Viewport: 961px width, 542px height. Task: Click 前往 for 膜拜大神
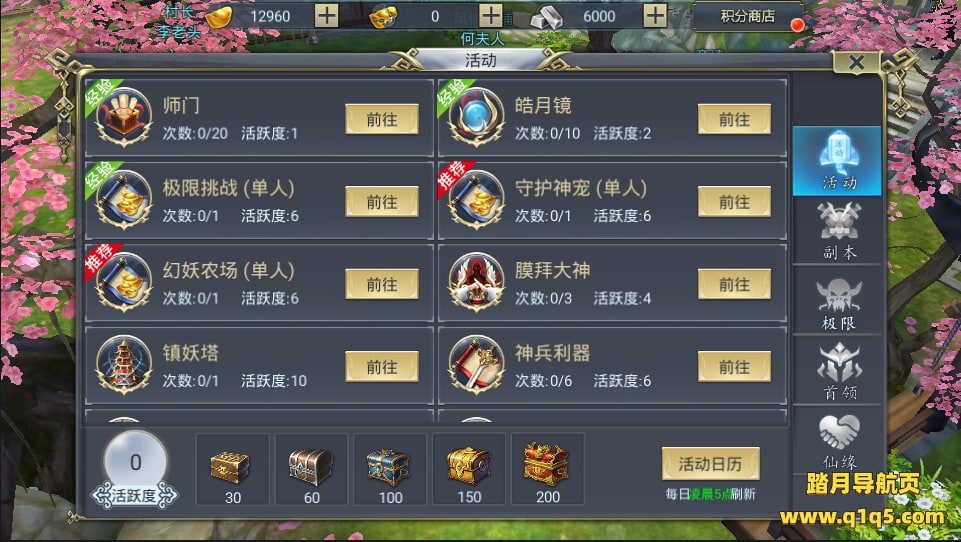pyautogui.click(x=734, y=284)
